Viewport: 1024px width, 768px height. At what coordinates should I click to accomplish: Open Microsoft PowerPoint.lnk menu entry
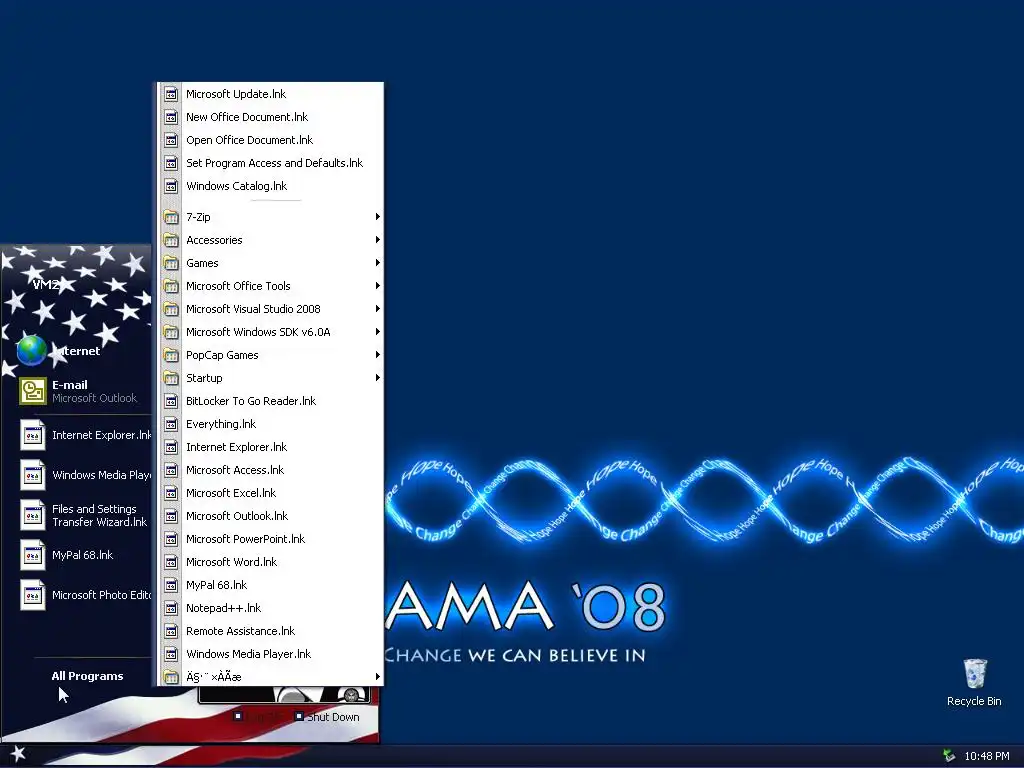point(270,539)
